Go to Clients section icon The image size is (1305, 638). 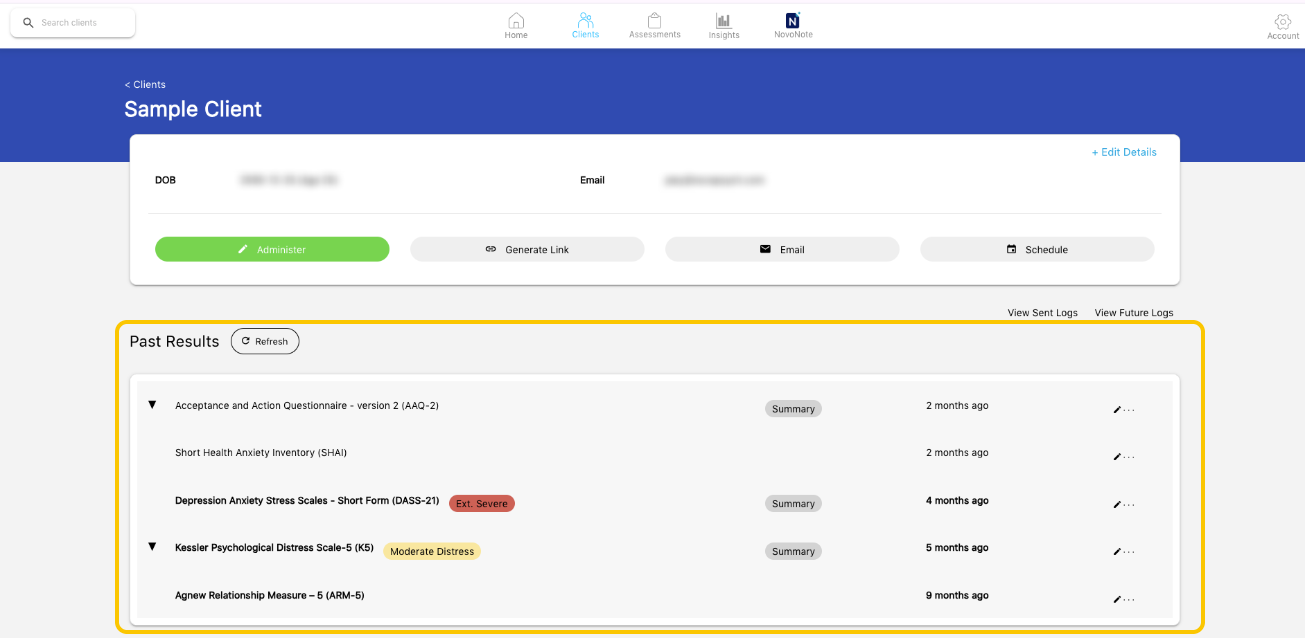click(x=586, y=20)
